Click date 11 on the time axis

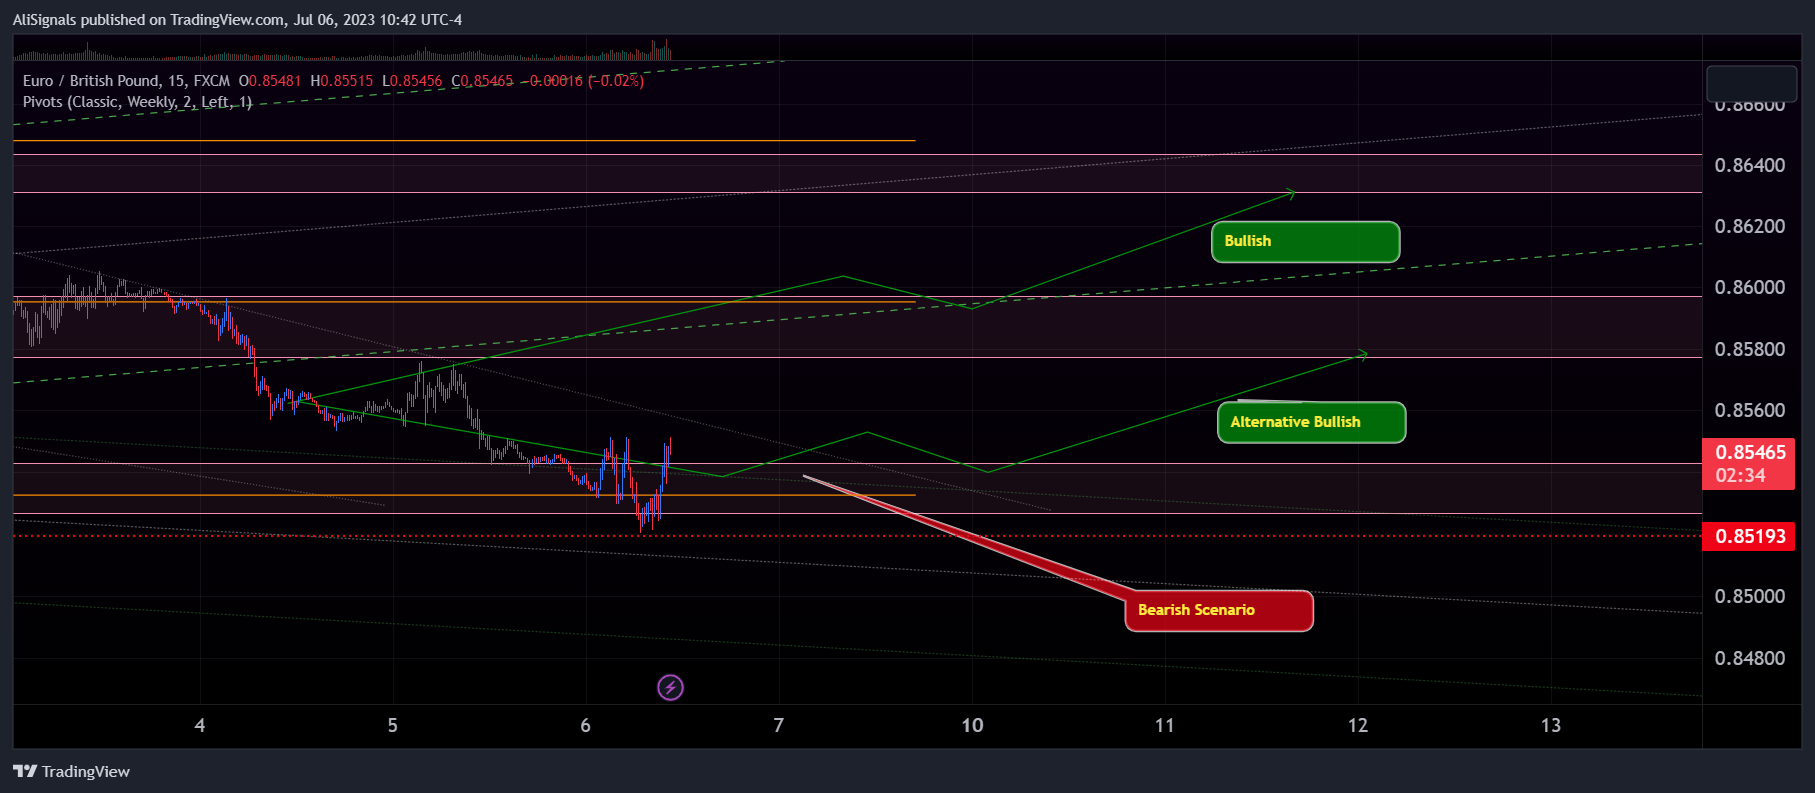tap(1165, 726)
